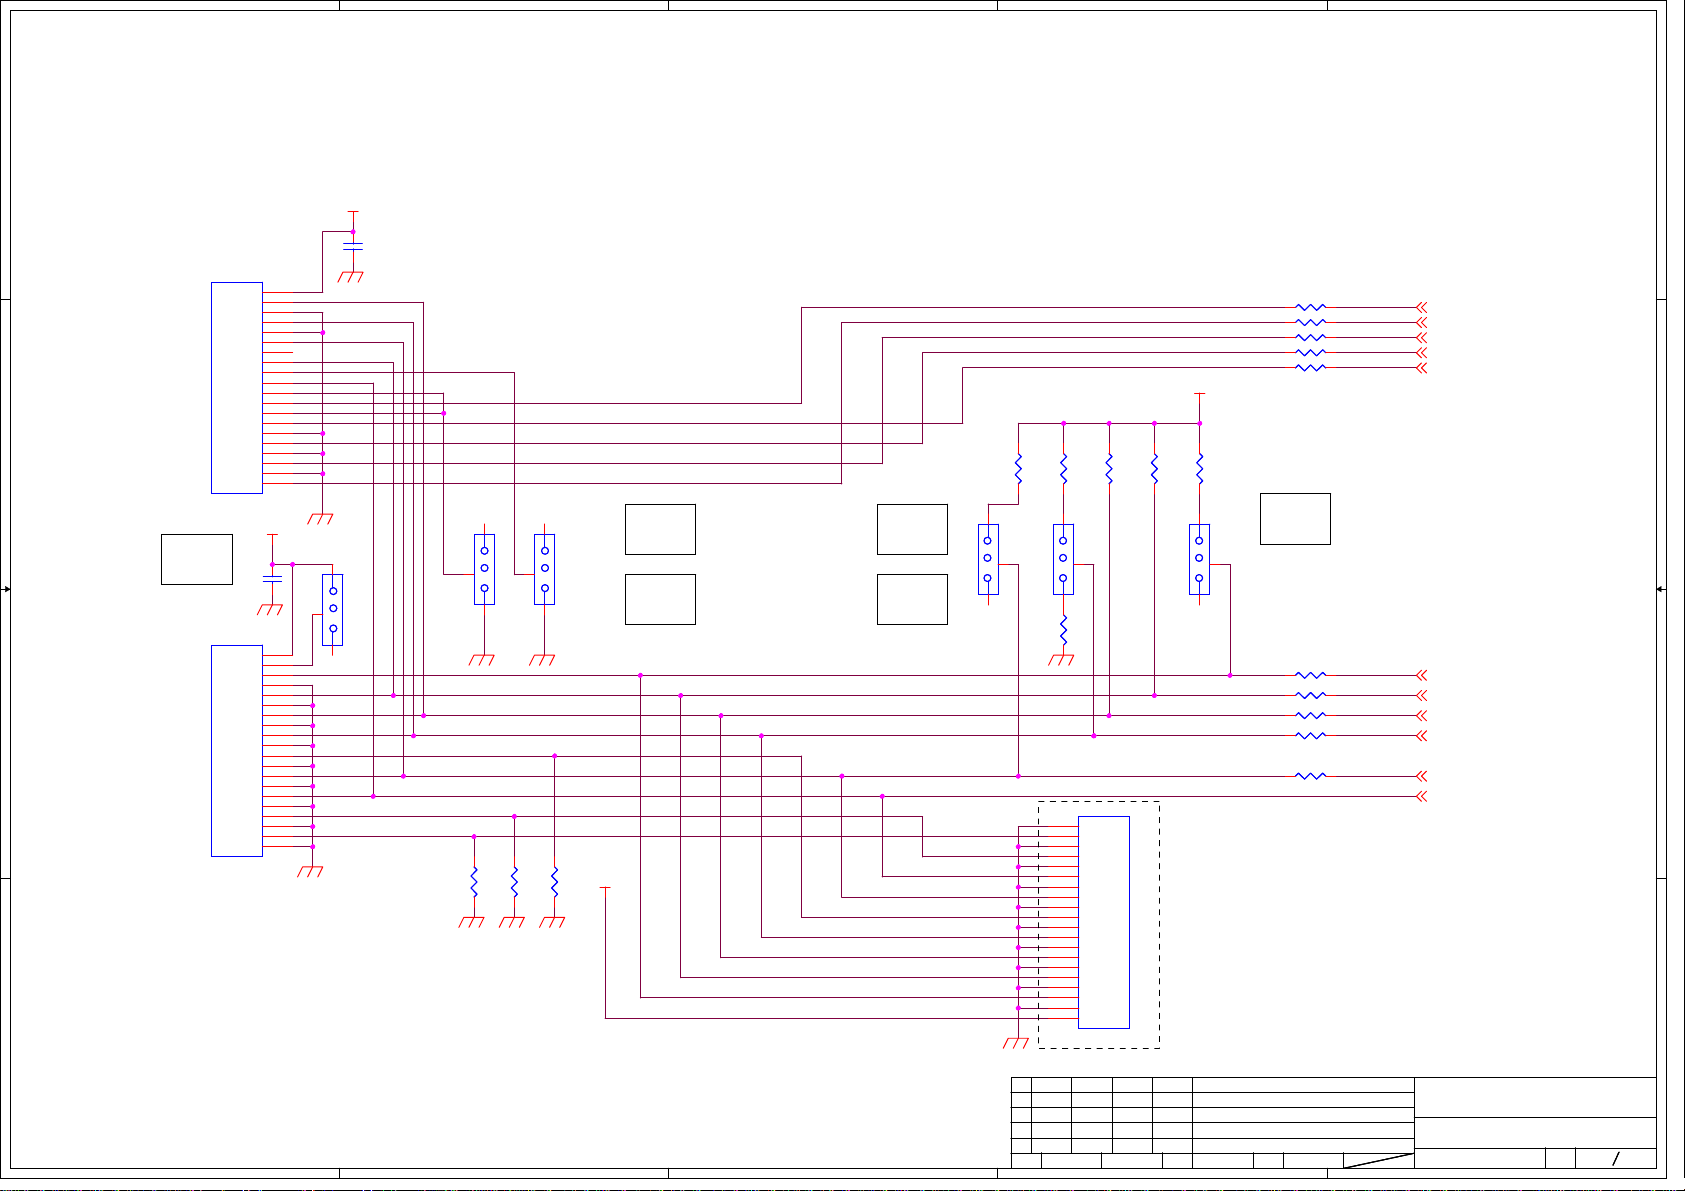Select the left jumper of the grounded side-by-side pair
The image size is (1685, 1191).
pyautogui.click(x=484, y=569)
